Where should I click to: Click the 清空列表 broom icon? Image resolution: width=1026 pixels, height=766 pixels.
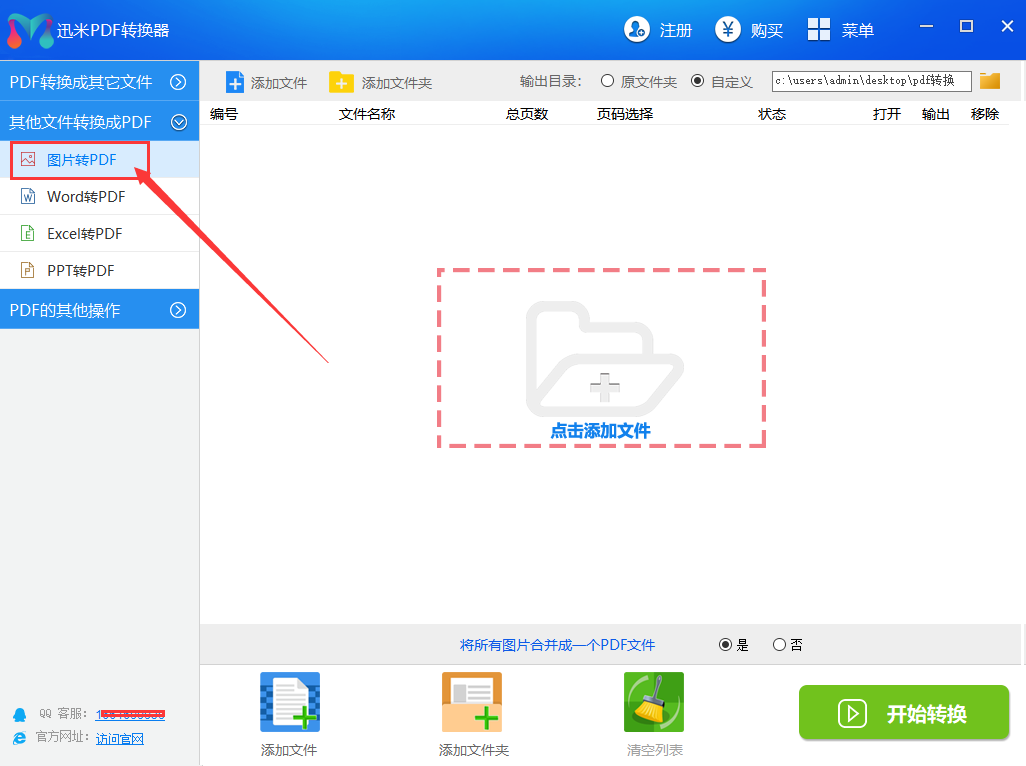(x=654, y=702)
